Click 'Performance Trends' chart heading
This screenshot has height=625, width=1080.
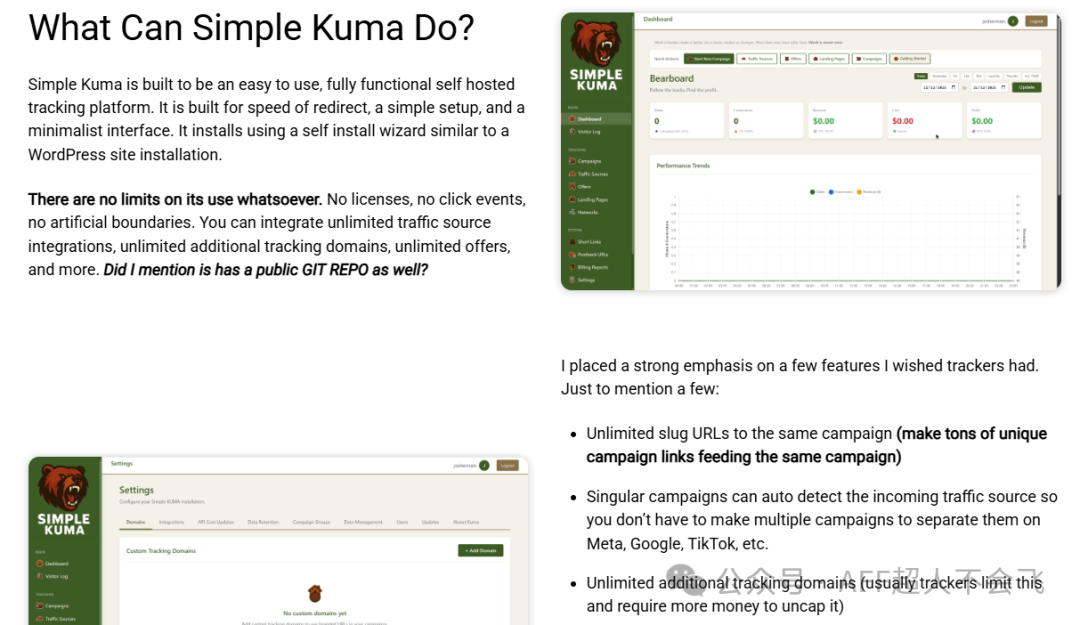click(x=683, y=166)
